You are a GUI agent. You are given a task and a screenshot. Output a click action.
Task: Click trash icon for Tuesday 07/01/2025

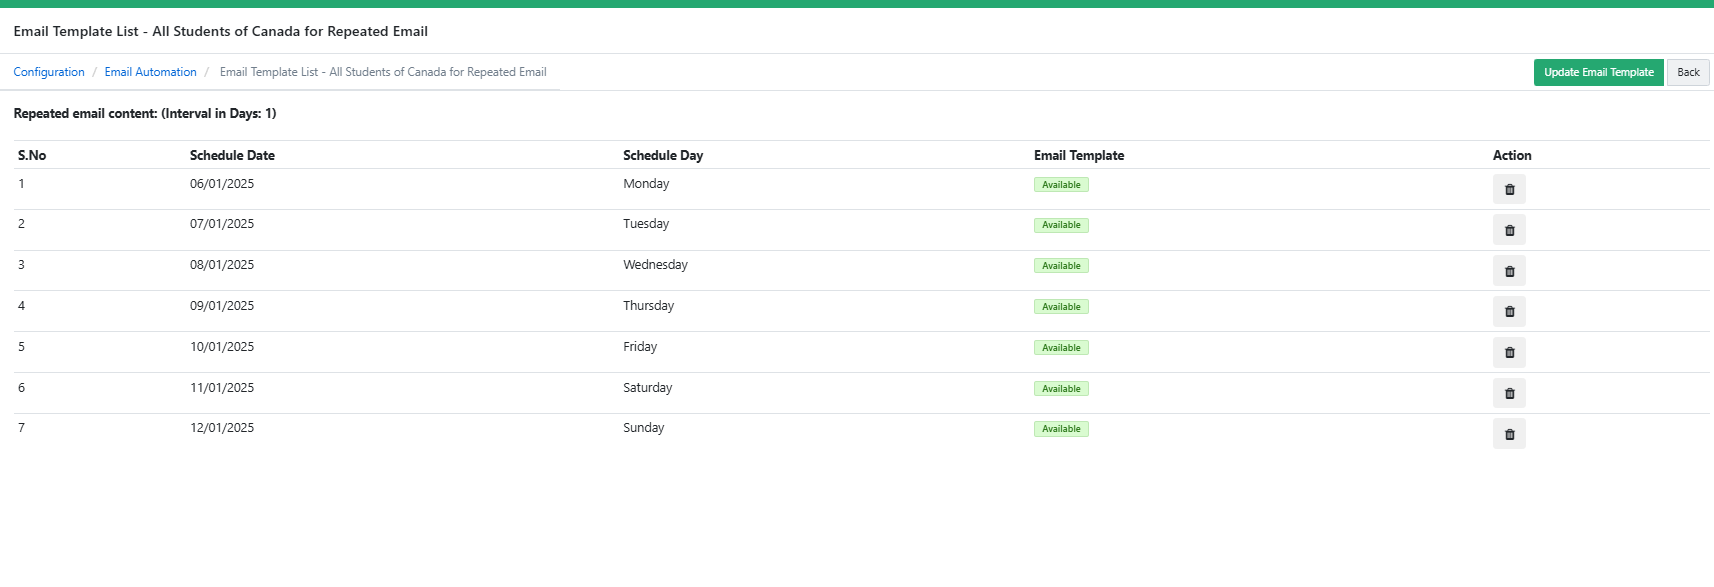click(1509, 231)
